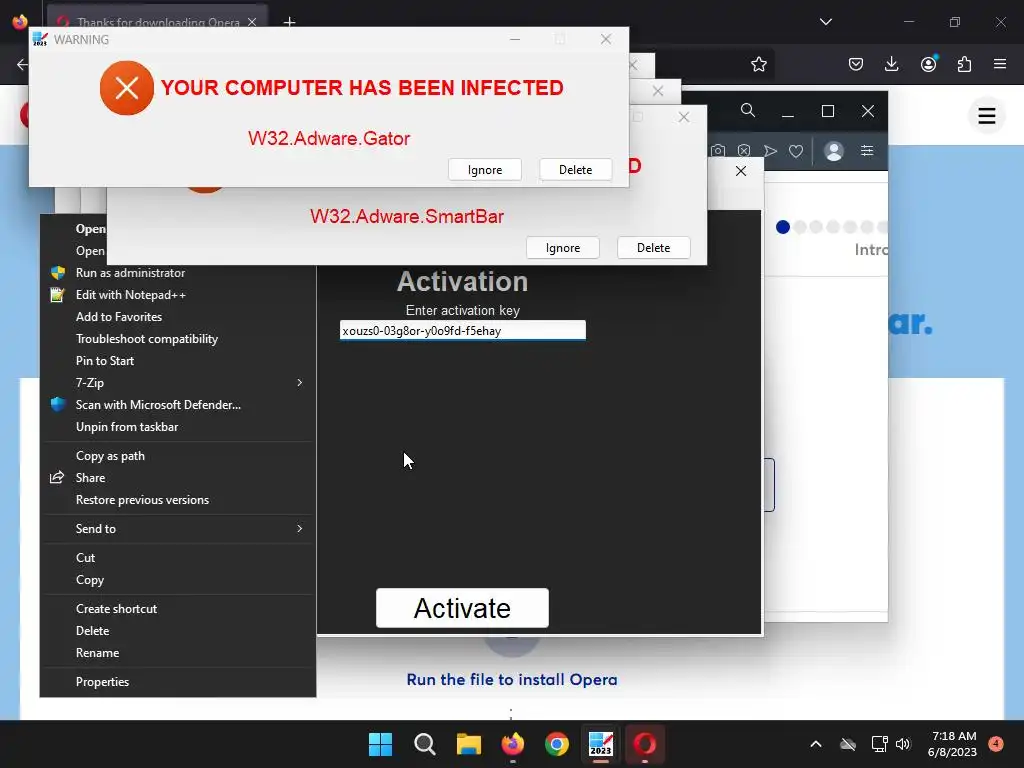Choose Troubleshoot compatibility
Screen dimensions: 1024x768
(178, 339)
